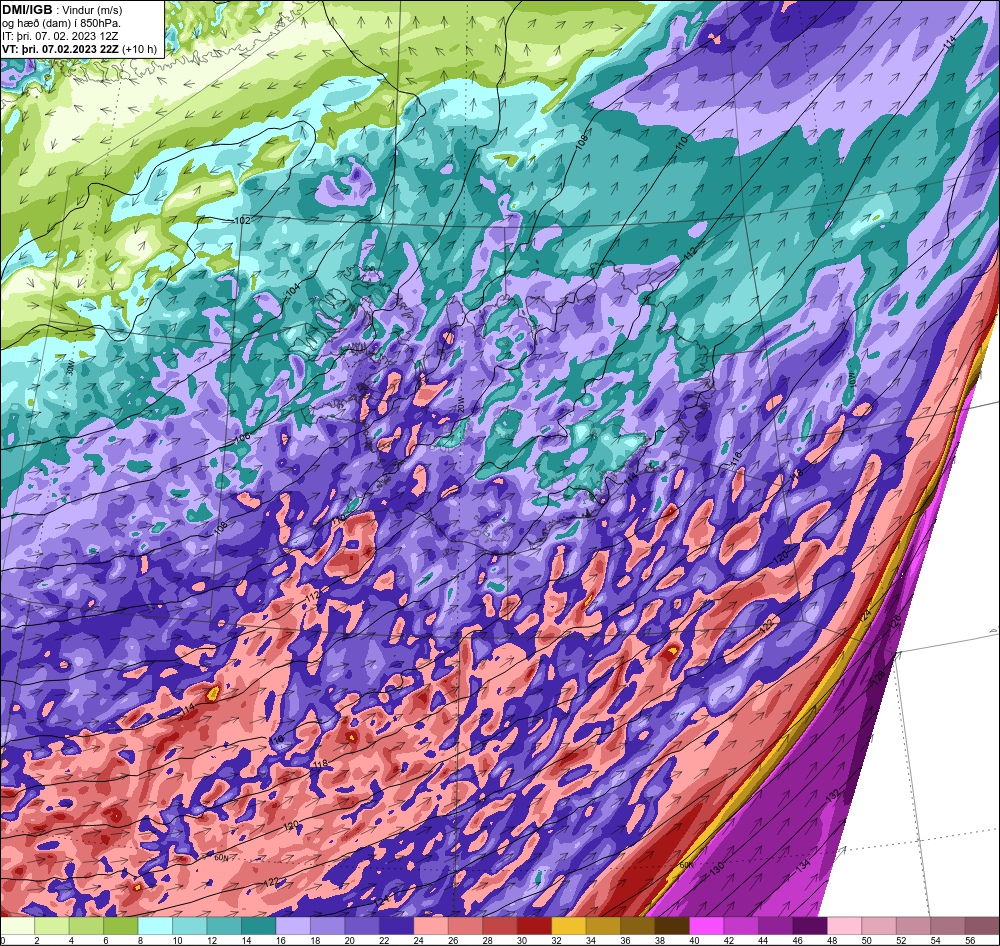Click the 14–16 m/s dark teal legend swatch
Screen dimensions: 1000x946
(259, 926)
